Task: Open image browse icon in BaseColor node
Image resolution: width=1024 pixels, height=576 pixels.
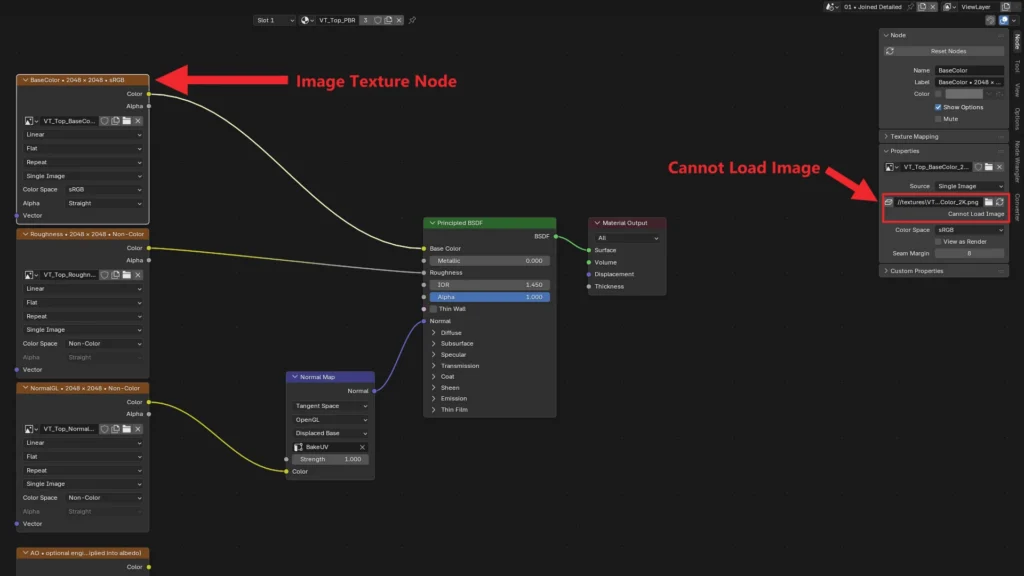Action: click(x=31, y=121)
